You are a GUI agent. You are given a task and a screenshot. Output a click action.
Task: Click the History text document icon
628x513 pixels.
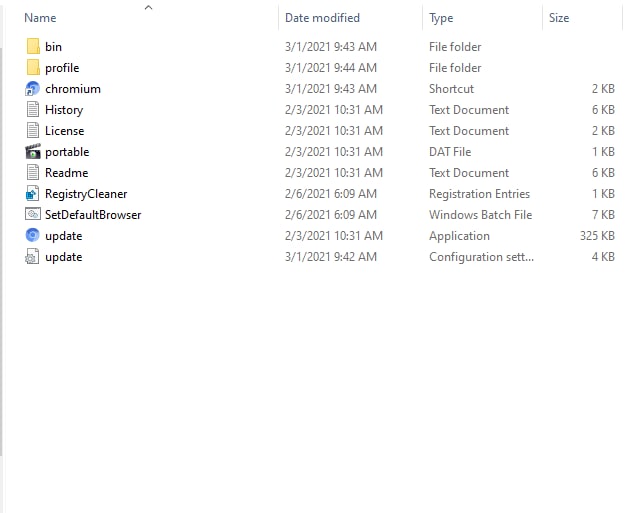(x=33, y=110)
